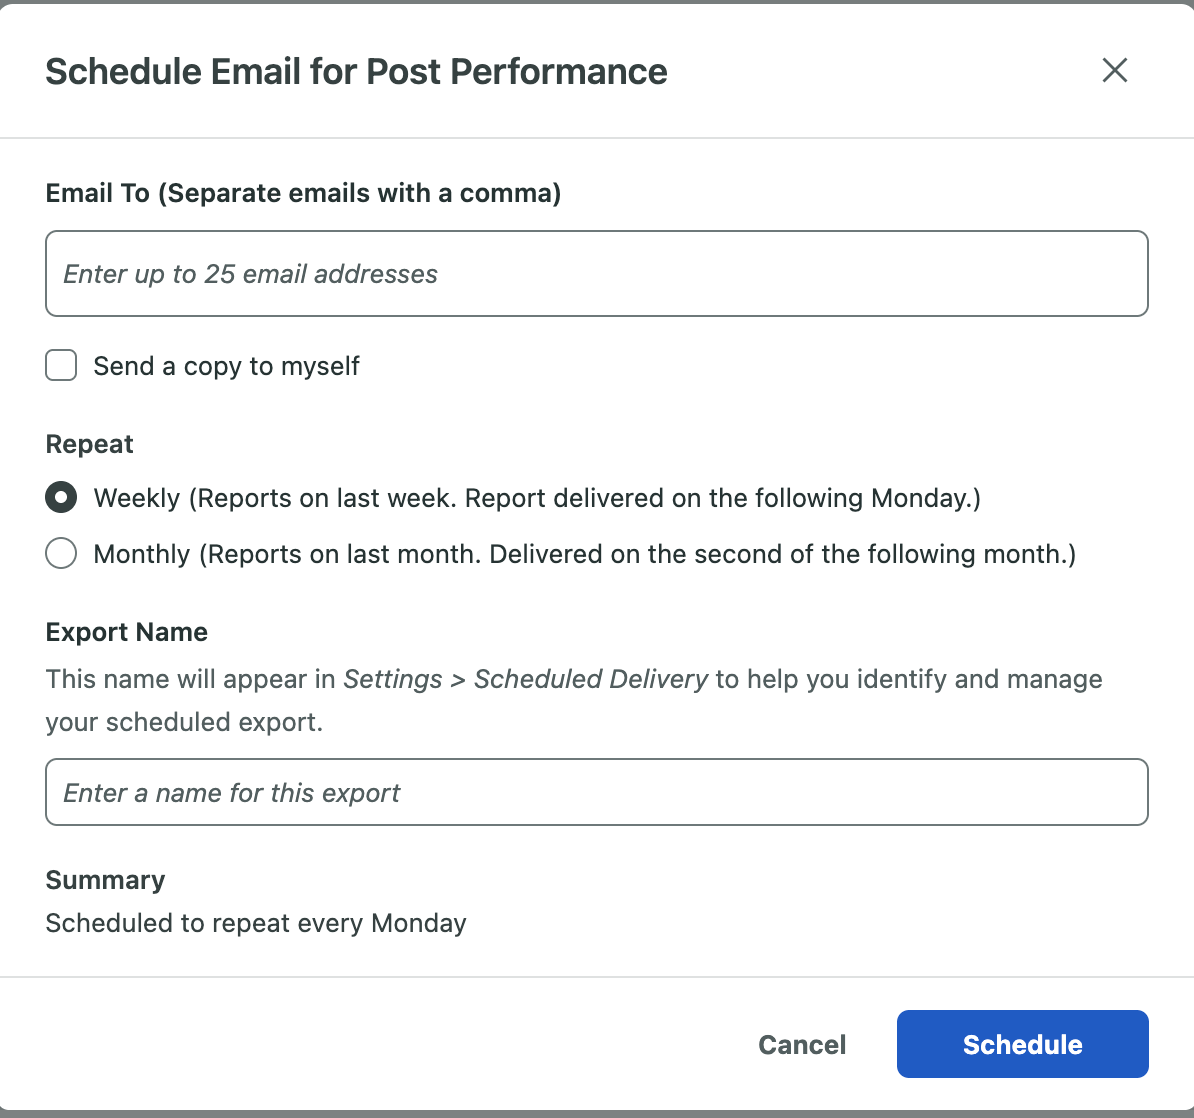This screenshot has height=1118, width=1194.
Task: Click the Cancel button
Action: [x=801, y=1044]
